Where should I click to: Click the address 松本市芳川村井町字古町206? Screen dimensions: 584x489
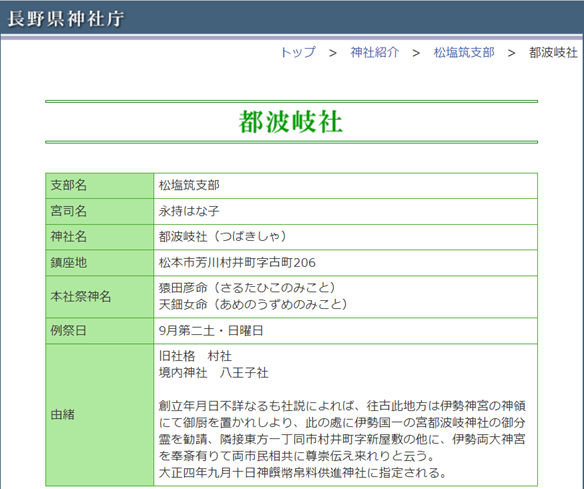tap(237, 263)
